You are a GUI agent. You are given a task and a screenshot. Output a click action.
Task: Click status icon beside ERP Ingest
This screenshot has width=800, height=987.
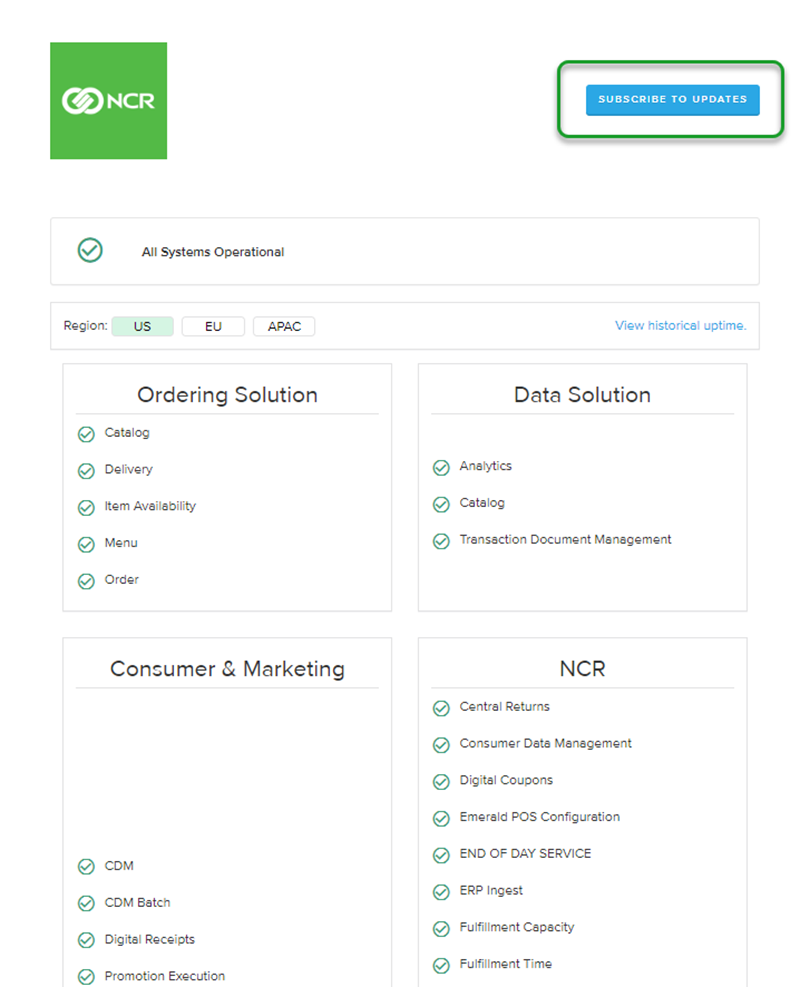point(441,892)
